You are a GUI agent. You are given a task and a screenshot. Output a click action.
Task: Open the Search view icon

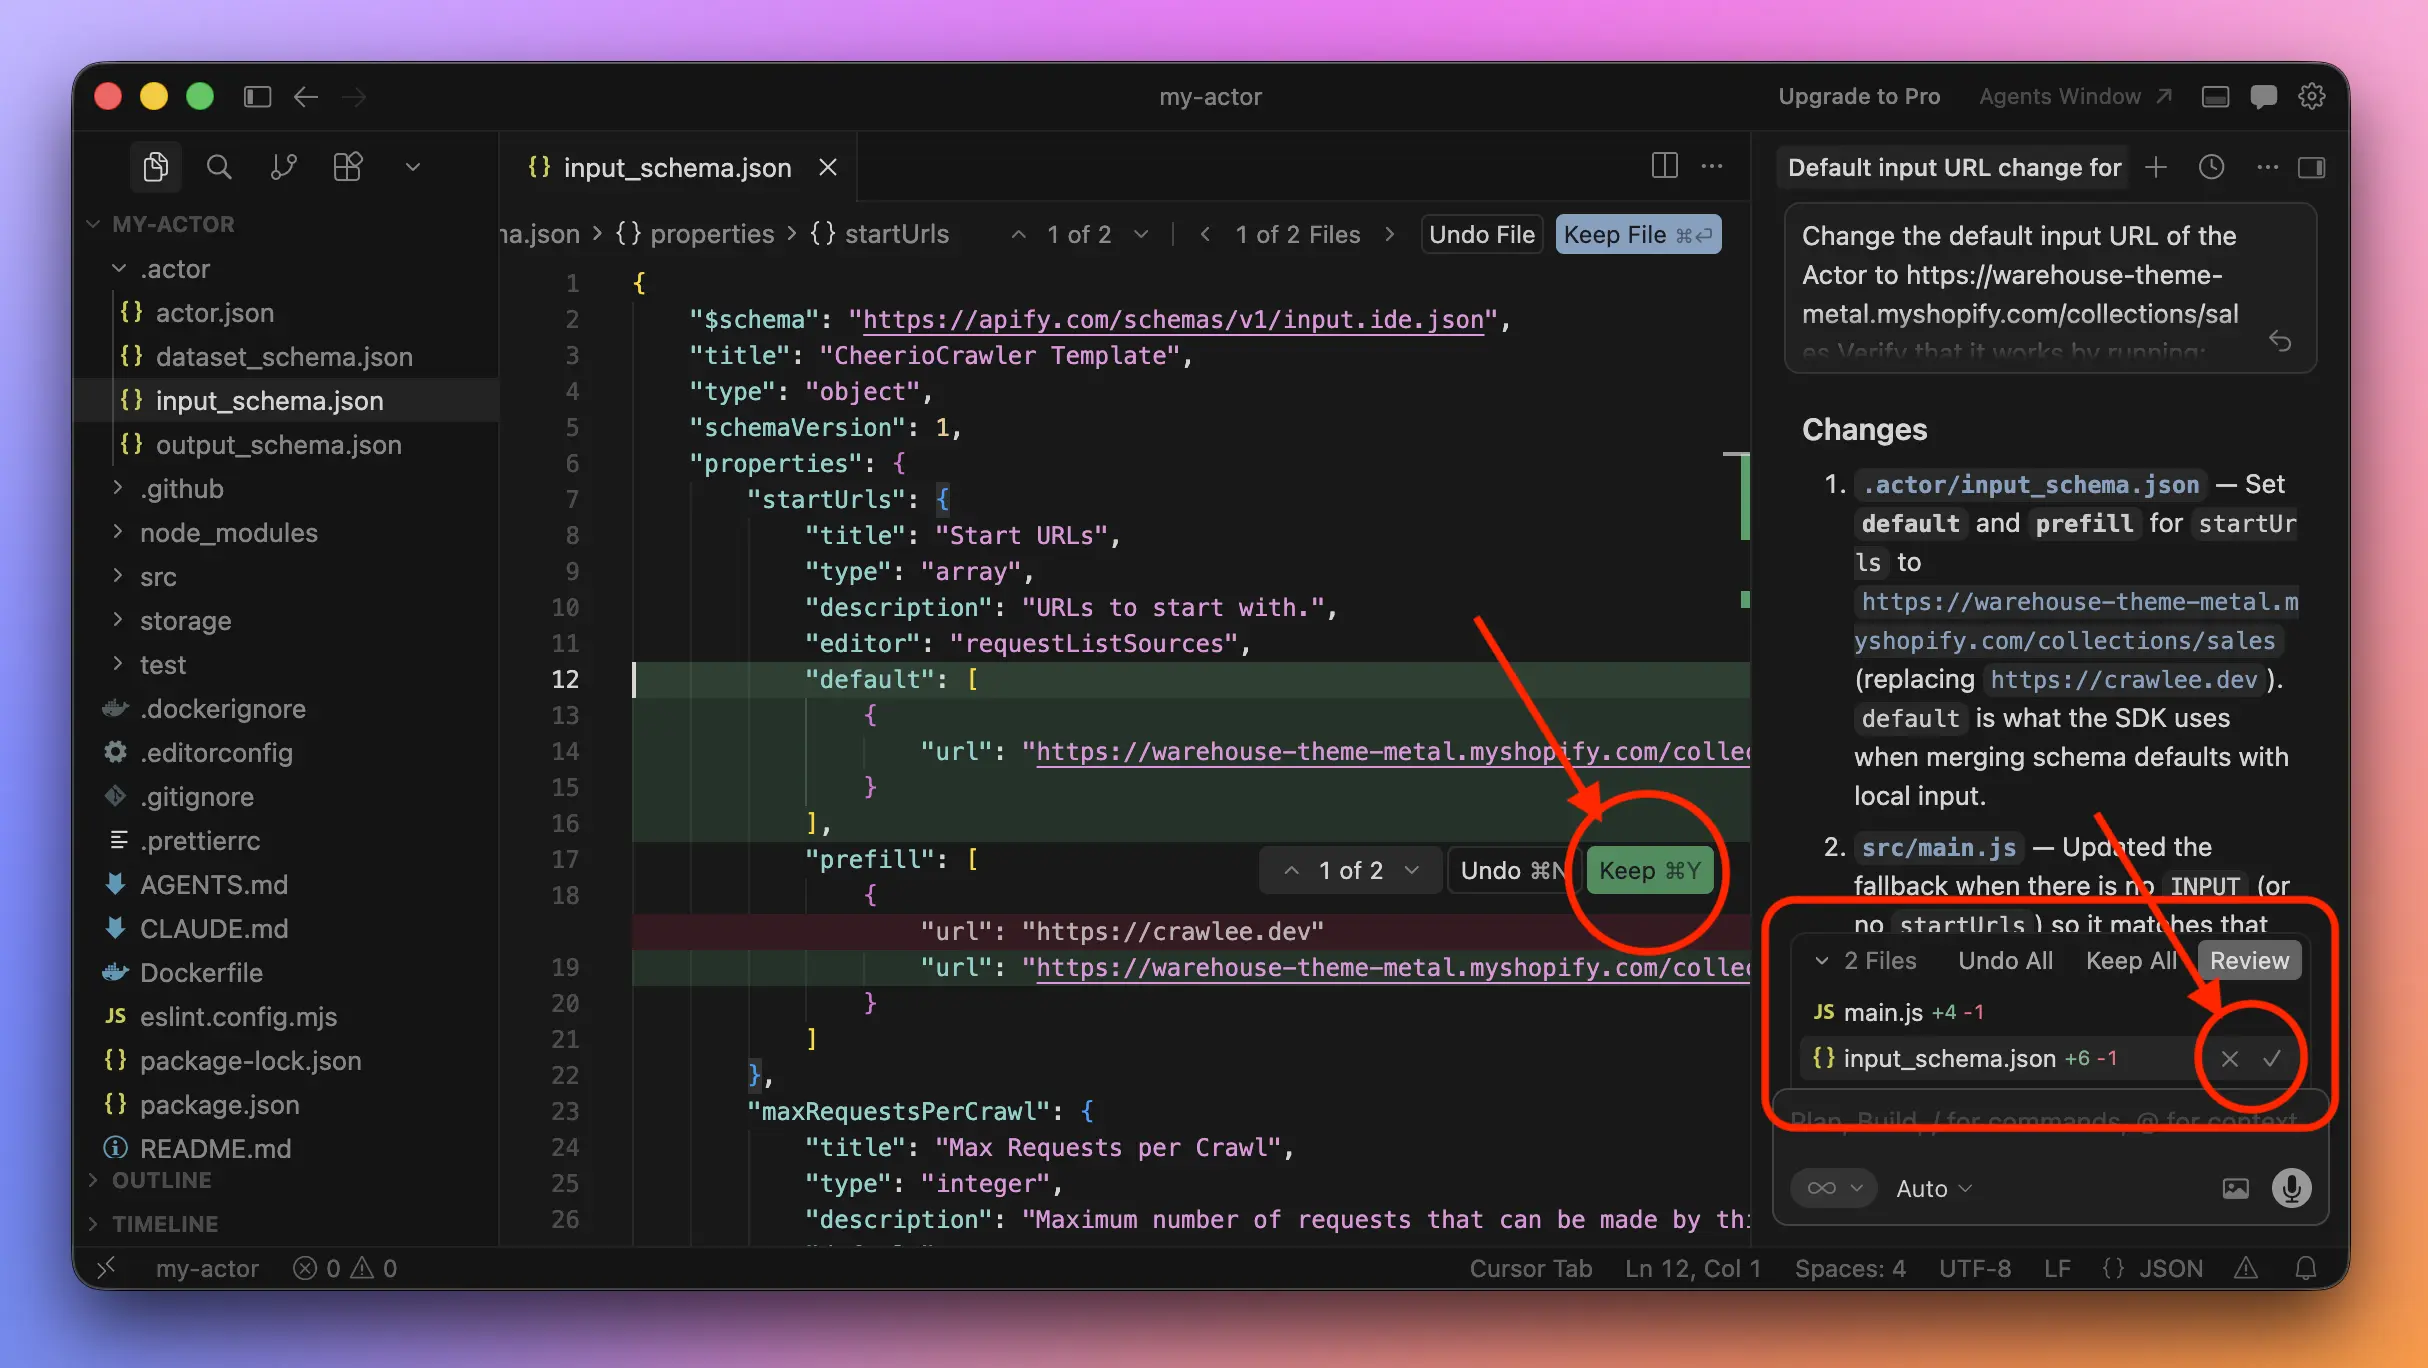coord(219,167)
